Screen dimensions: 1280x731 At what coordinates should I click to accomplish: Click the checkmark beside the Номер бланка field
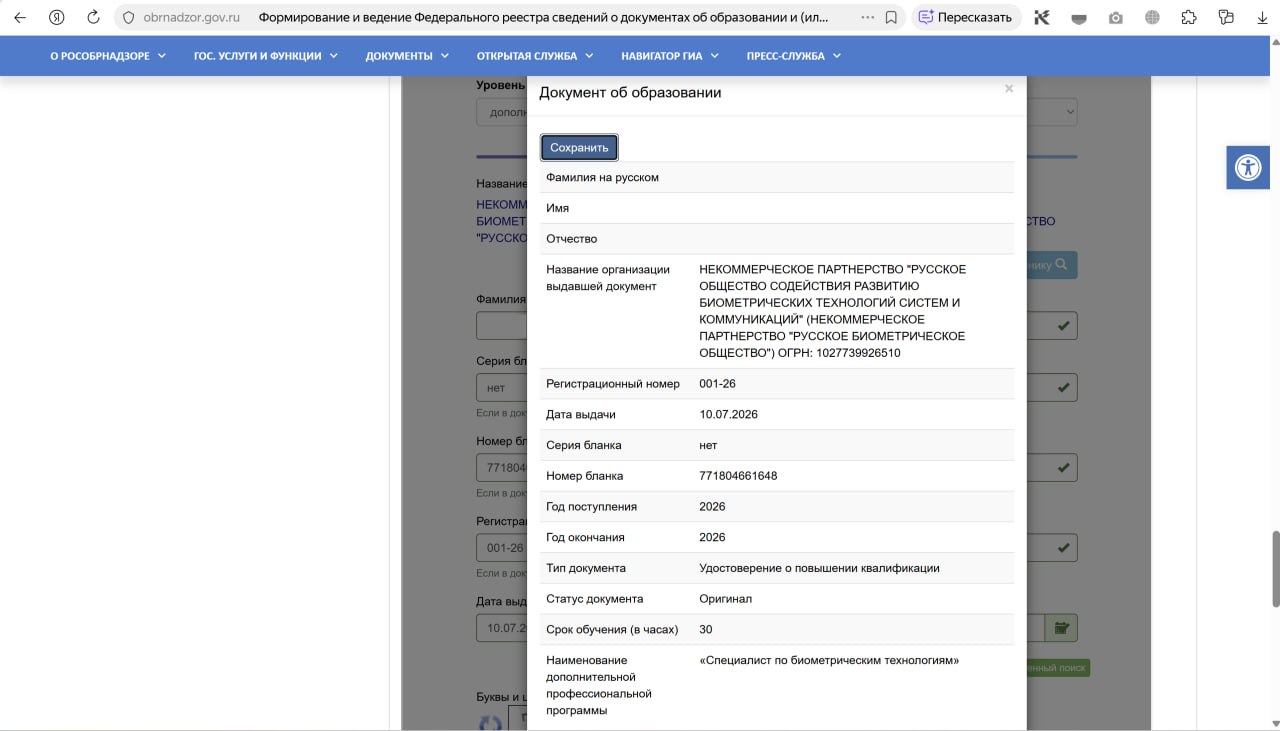[1064, 467]
